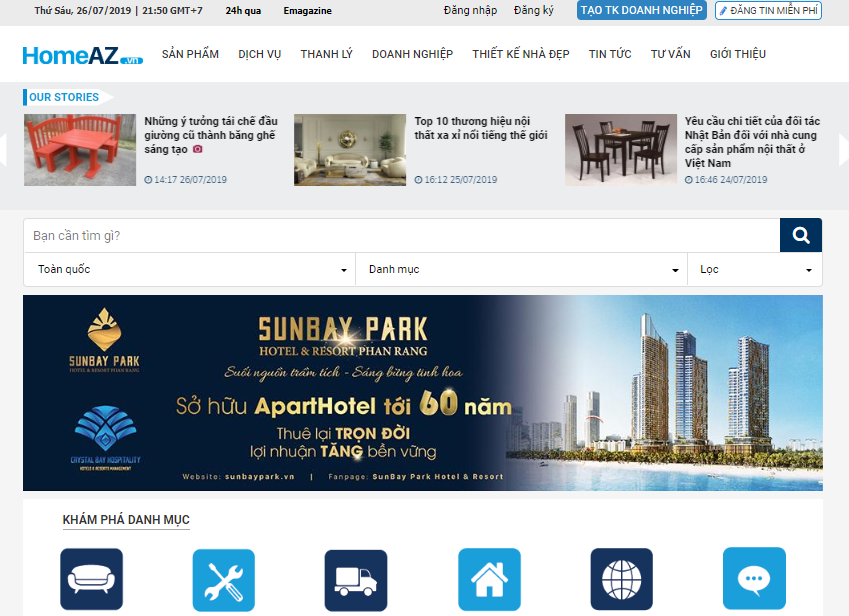
Task: Open the Emagazine link
Action: click(x=308, y=11)
